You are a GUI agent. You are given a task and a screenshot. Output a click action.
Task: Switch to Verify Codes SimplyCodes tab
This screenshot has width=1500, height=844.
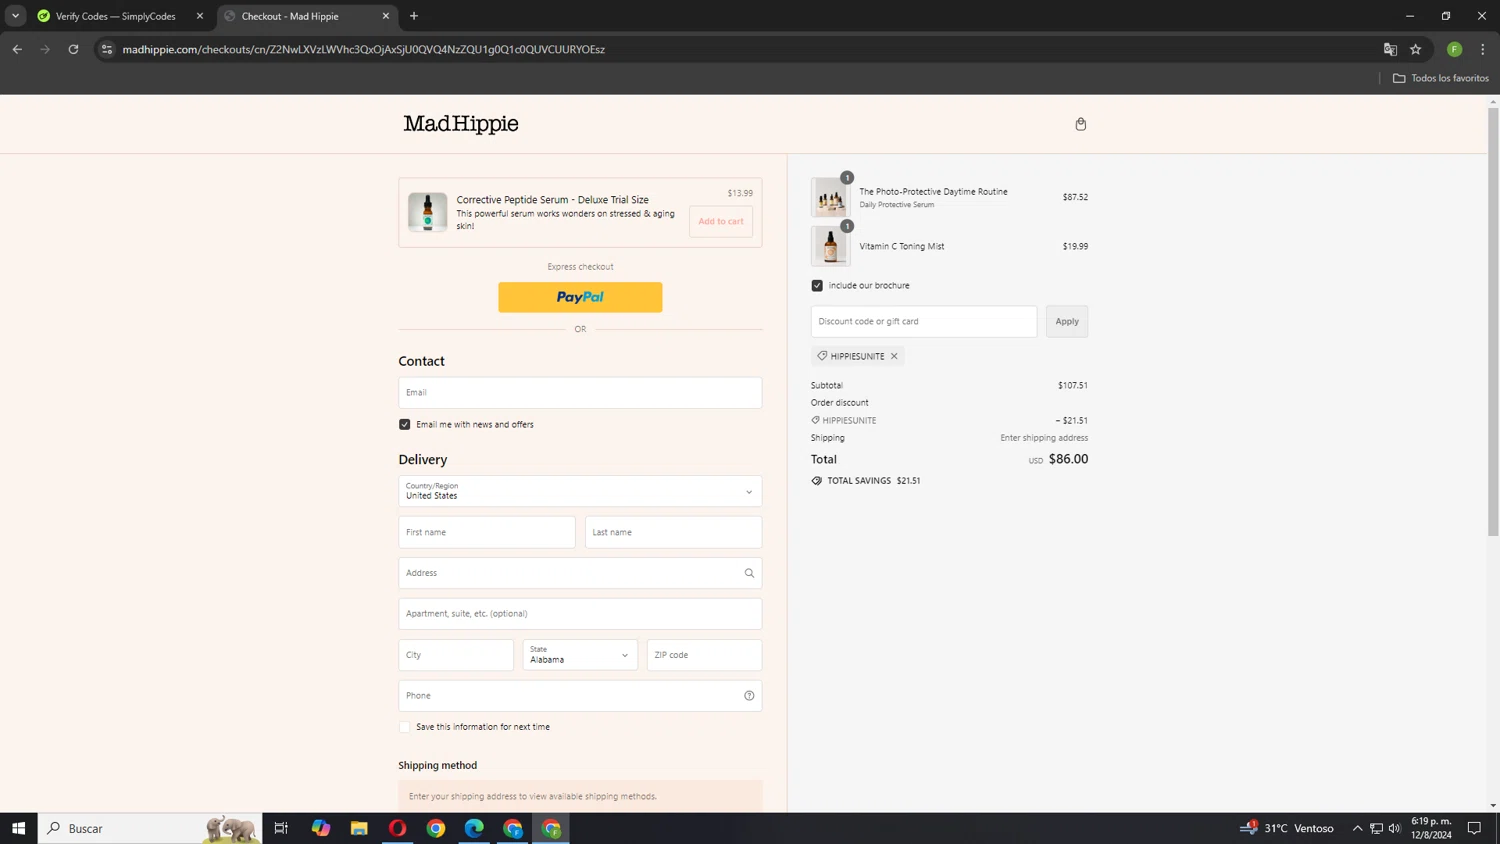coord(115,16)
